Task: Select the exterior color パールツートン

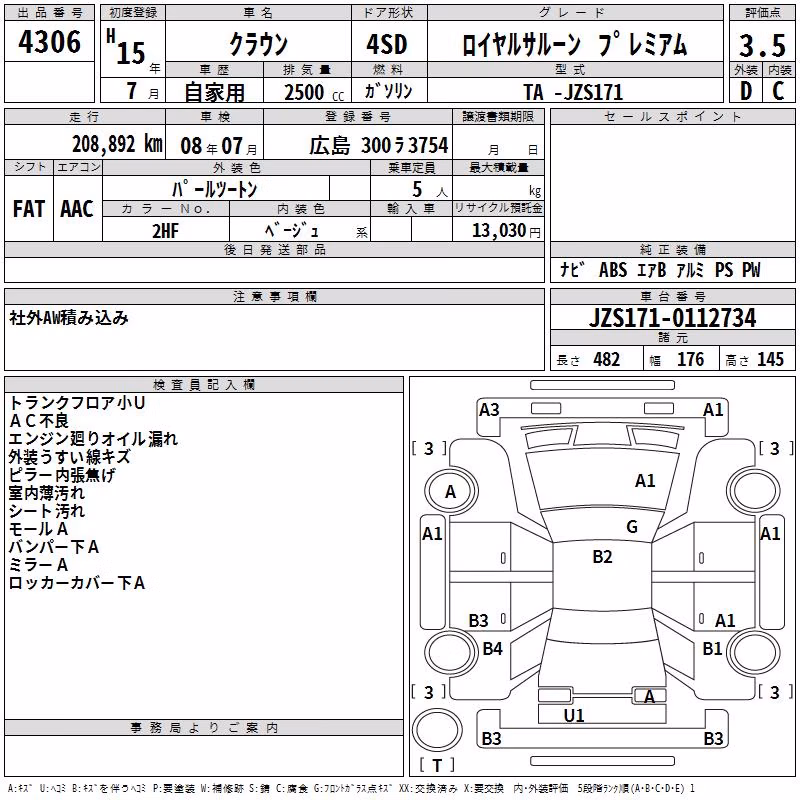Action: [x=214, y=189]
